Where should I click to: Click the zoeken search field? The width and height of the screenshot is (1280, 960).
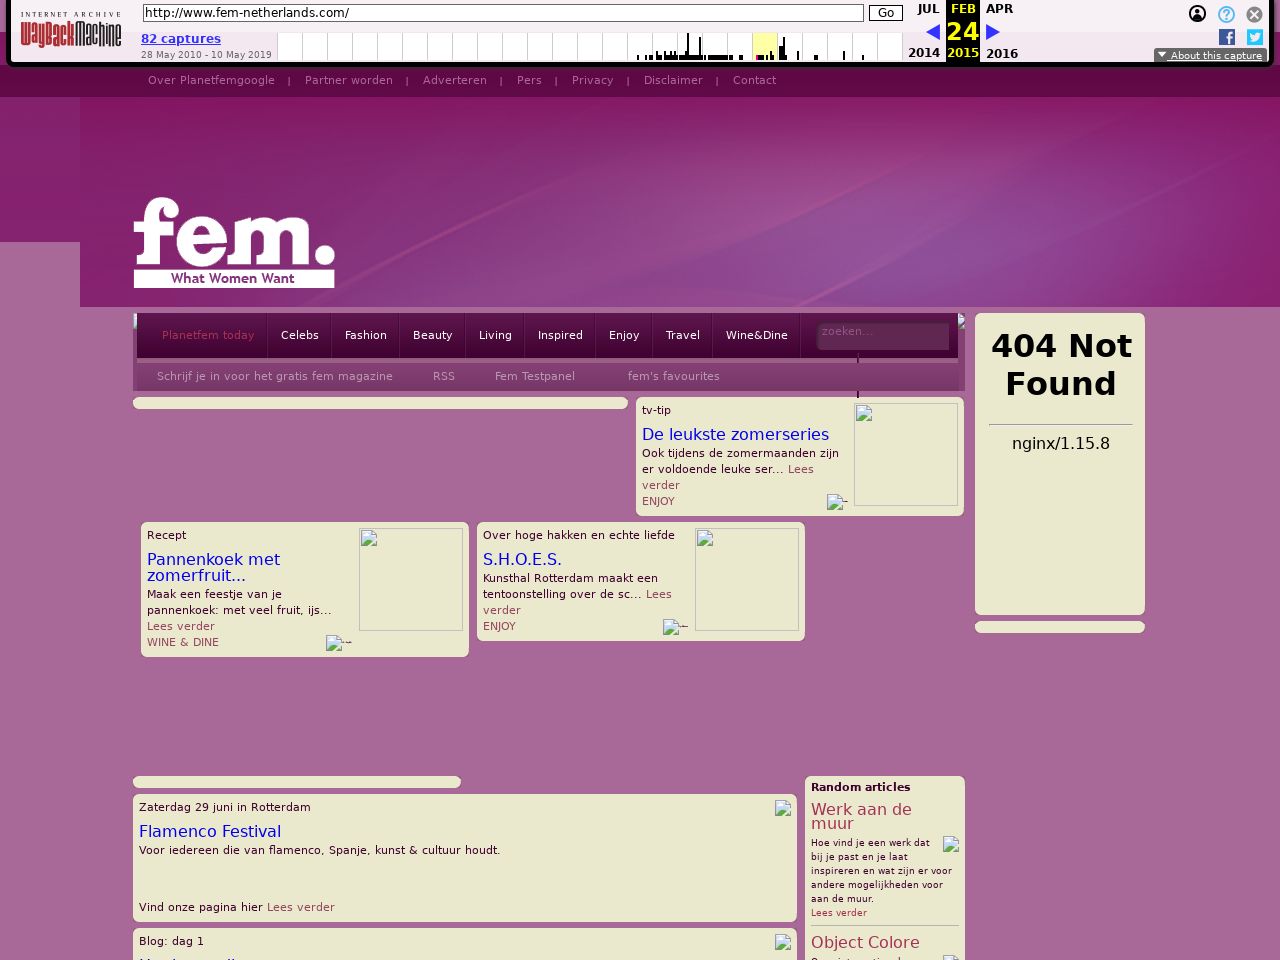tap(882, 335)
